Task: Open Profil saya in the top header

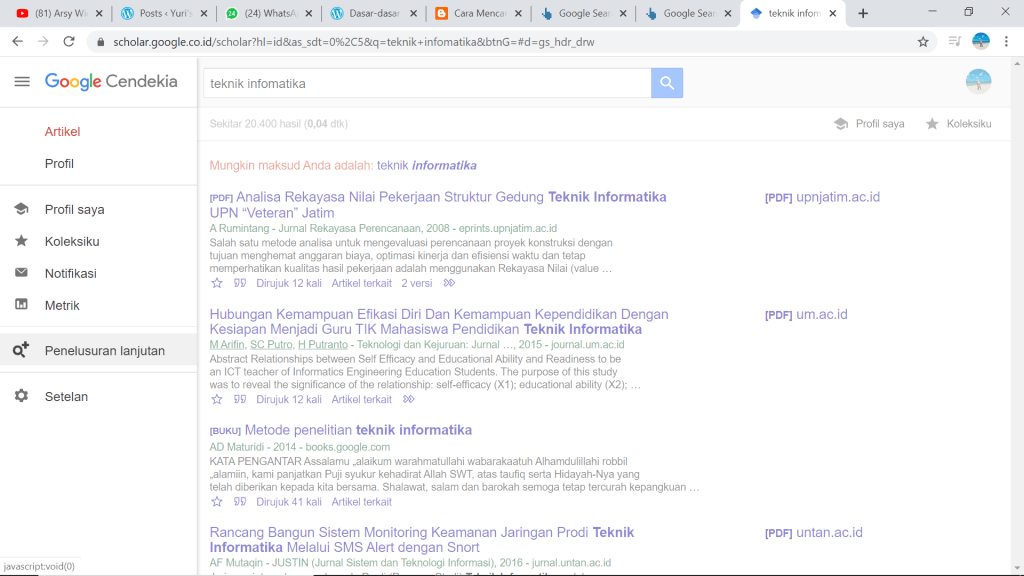Action: (x=869, y=124)
